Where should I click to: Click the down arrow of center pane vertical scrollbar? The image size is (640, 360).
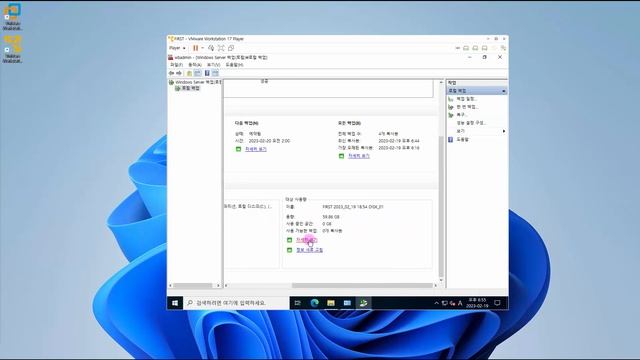tap(441, 280)
